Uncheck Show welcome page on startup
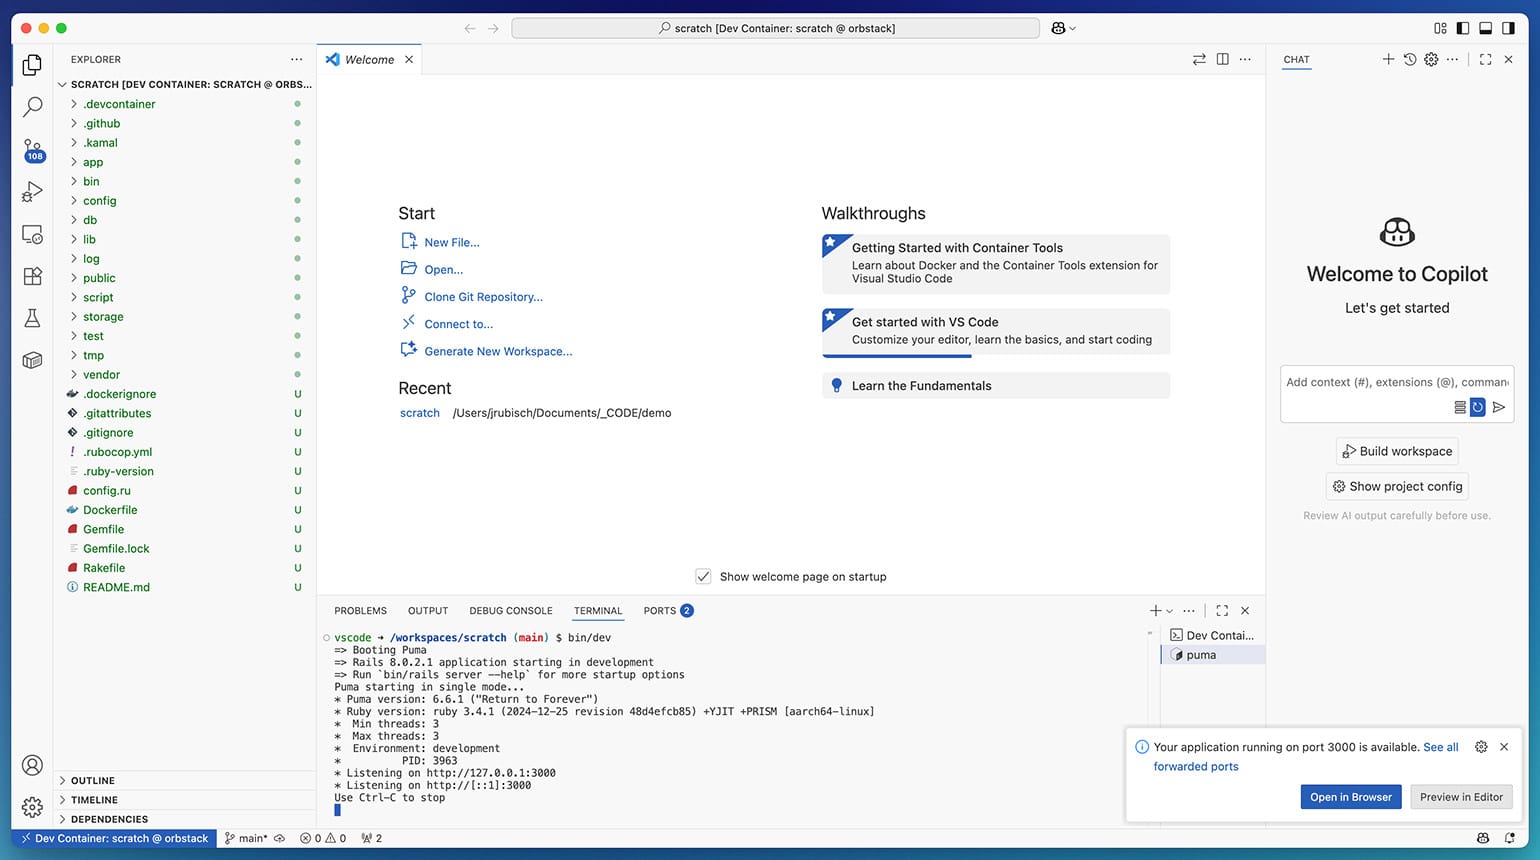Screen dimensions: 1540x860 click(x=703, y=577)
